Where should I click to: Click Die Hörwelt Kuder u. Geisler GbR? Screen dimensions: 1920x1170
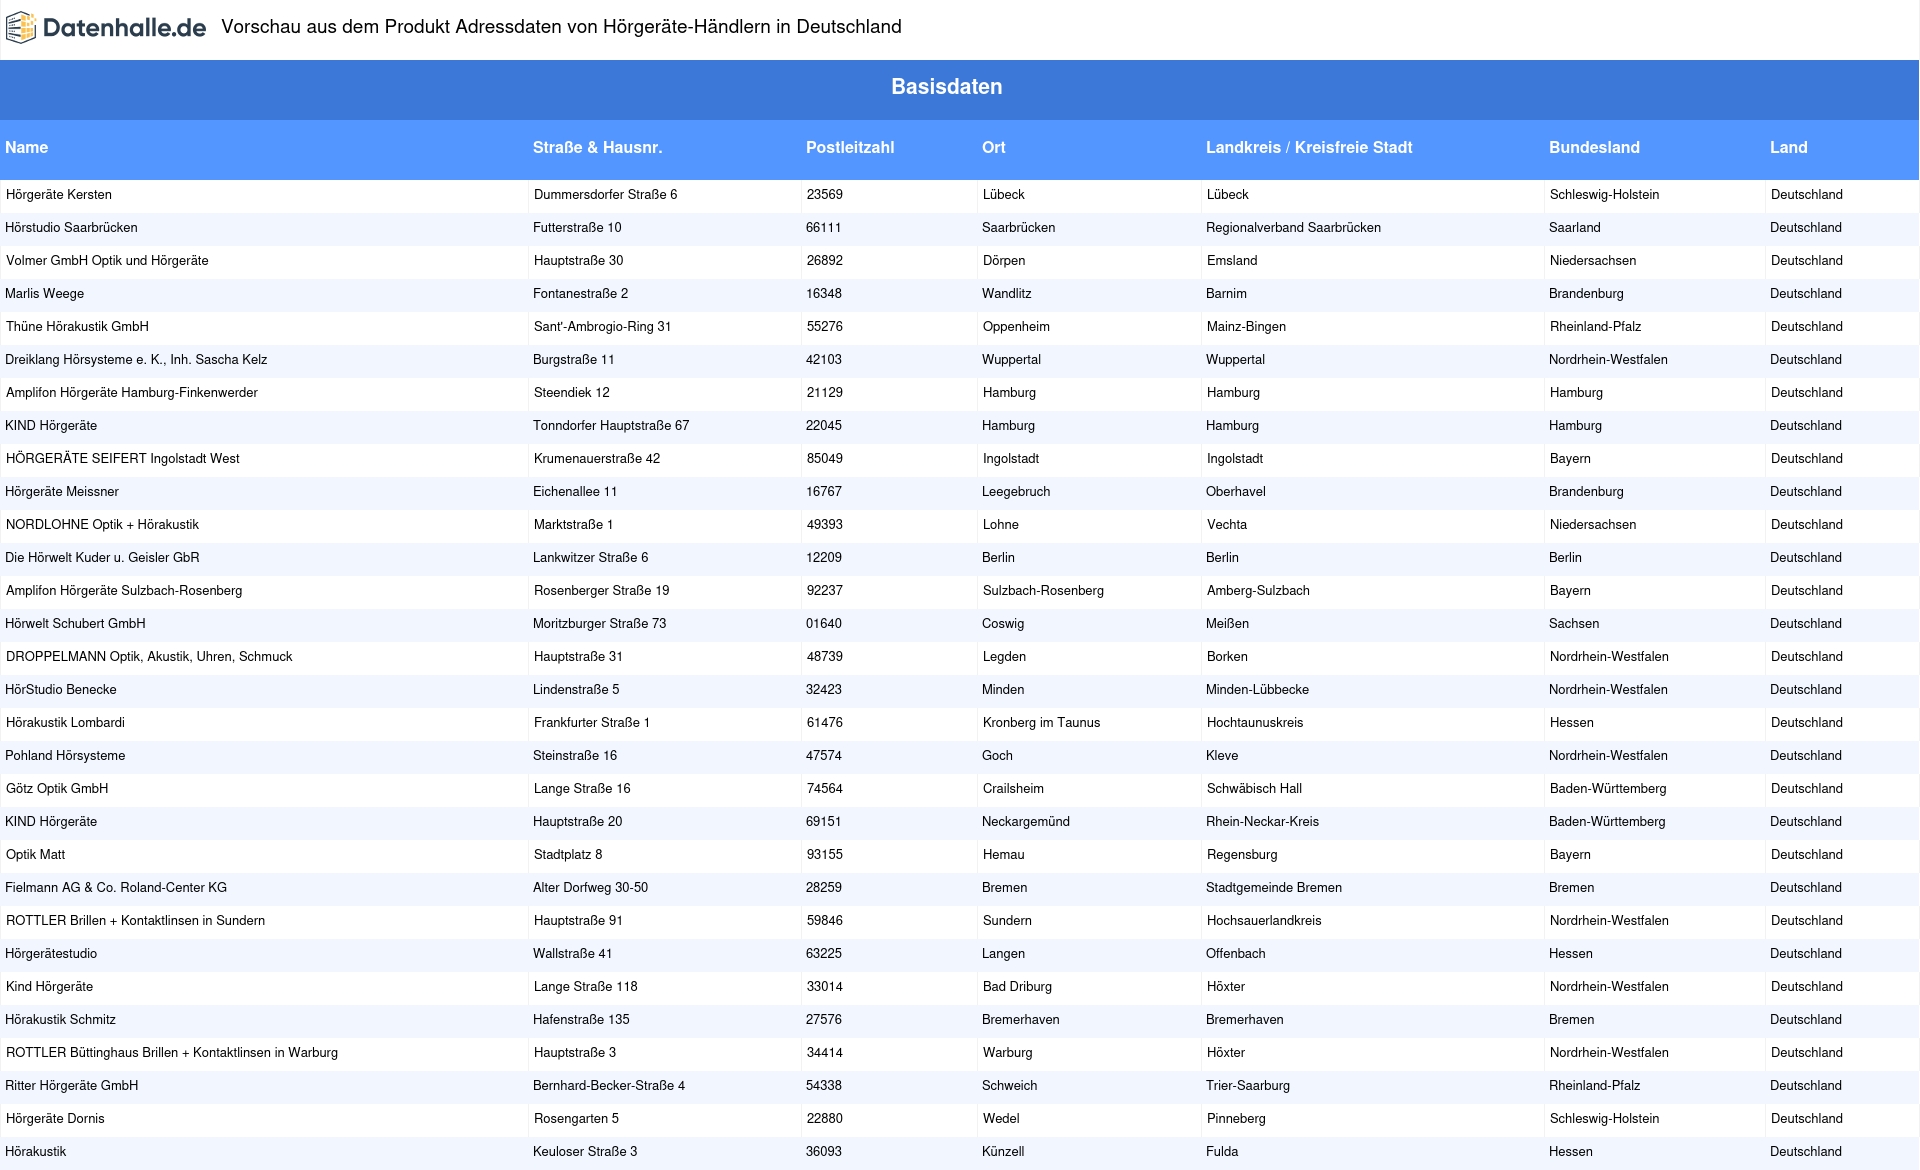click(102, 558)
